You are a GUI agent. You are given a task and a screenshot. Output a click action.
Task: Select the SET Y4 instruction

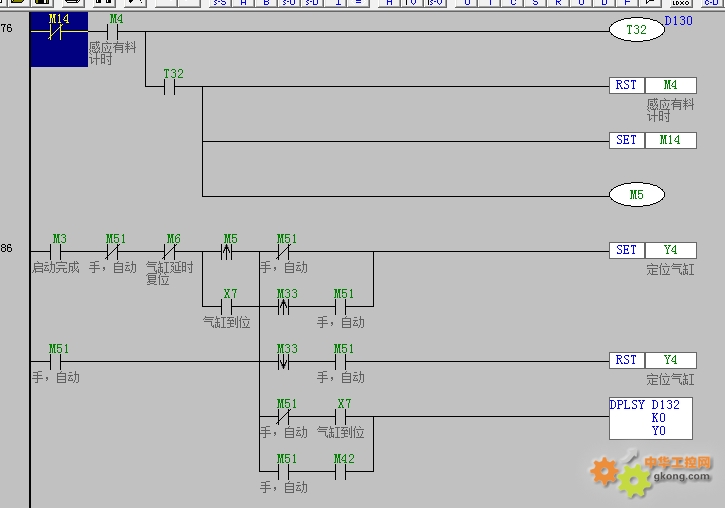click(x=653, y=250)
